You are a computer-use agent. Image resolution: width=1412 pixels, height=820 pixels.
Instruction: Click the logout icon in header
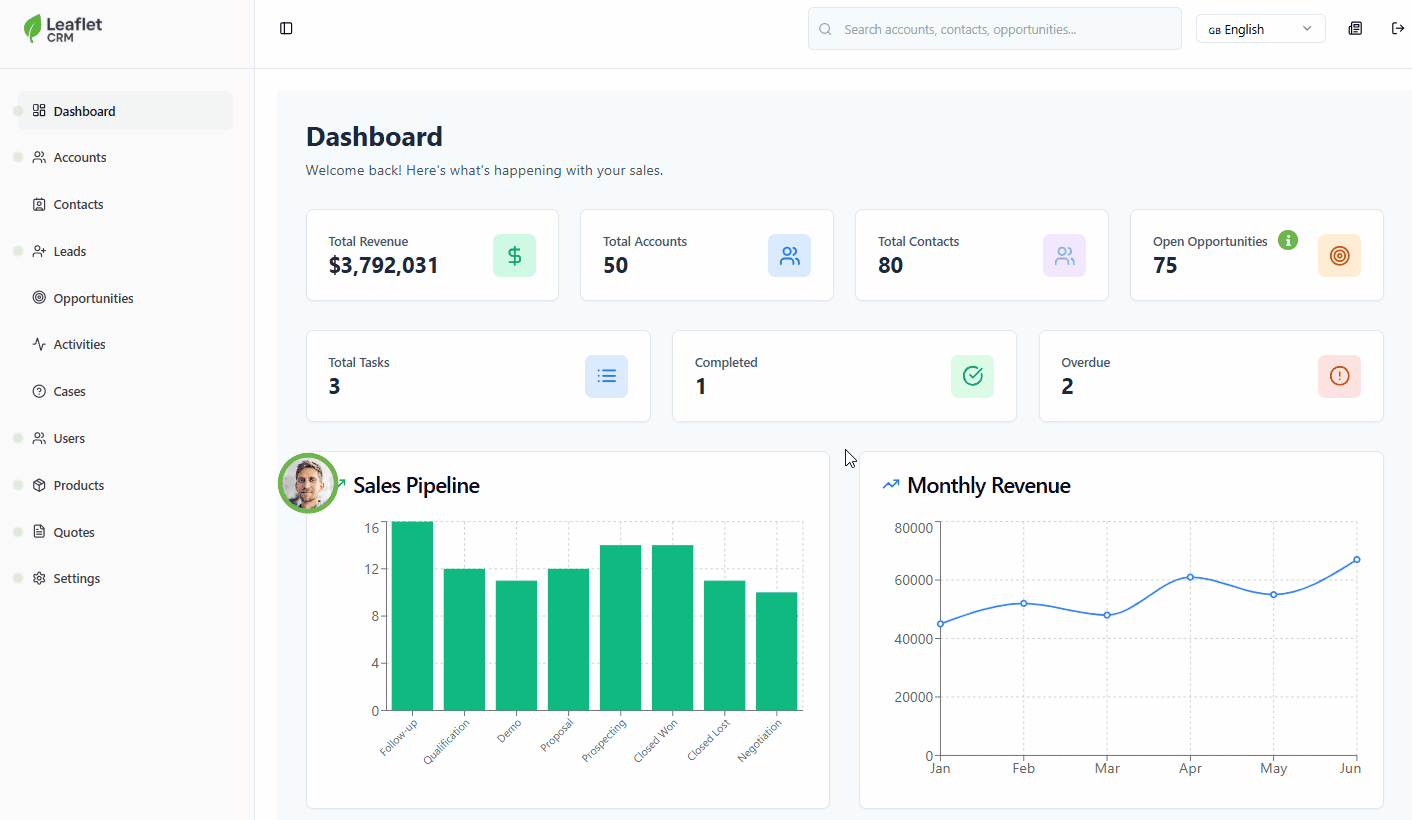point(1398,28)
